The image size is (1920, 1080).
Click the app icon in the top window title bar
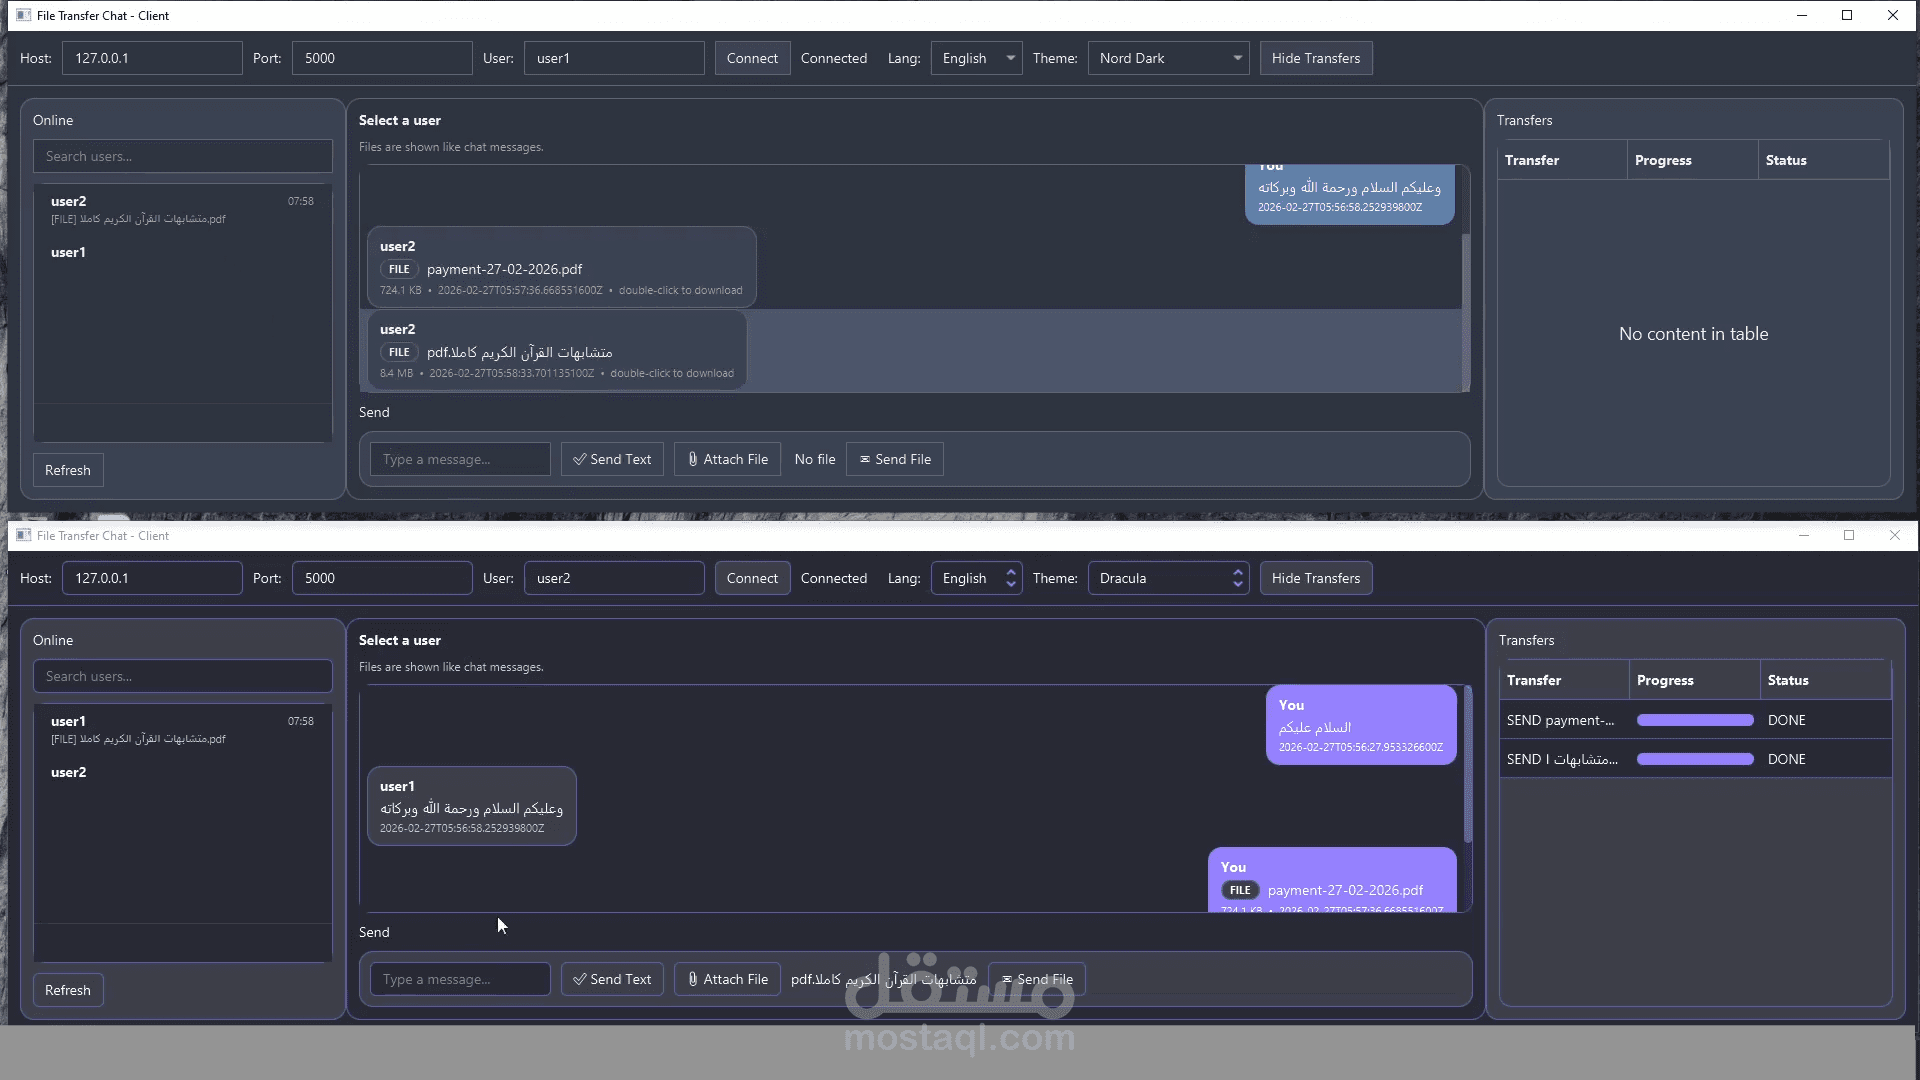pyautogui.click(x=23, y=15)
